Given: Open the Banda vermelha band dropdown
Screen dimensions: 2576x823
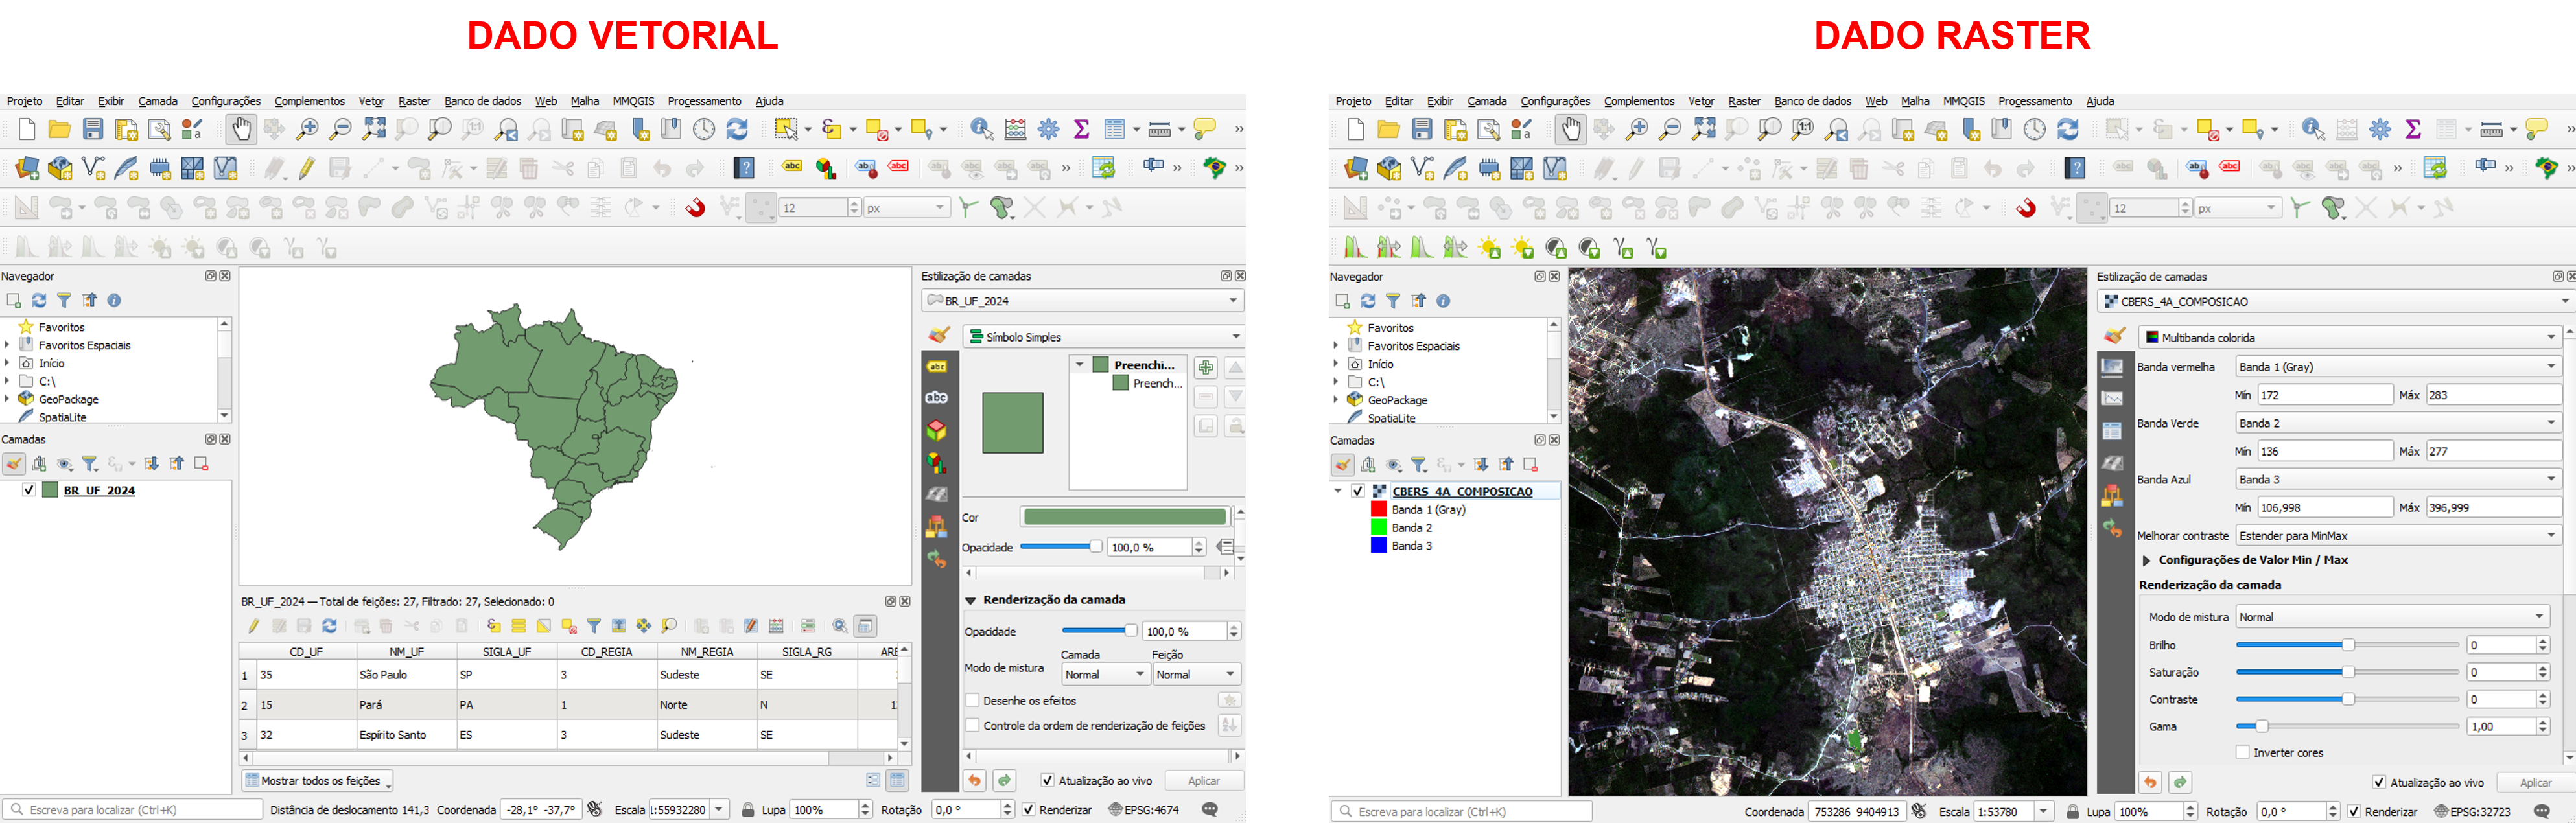Looking at the screenshot, I should click(2397, 367).
